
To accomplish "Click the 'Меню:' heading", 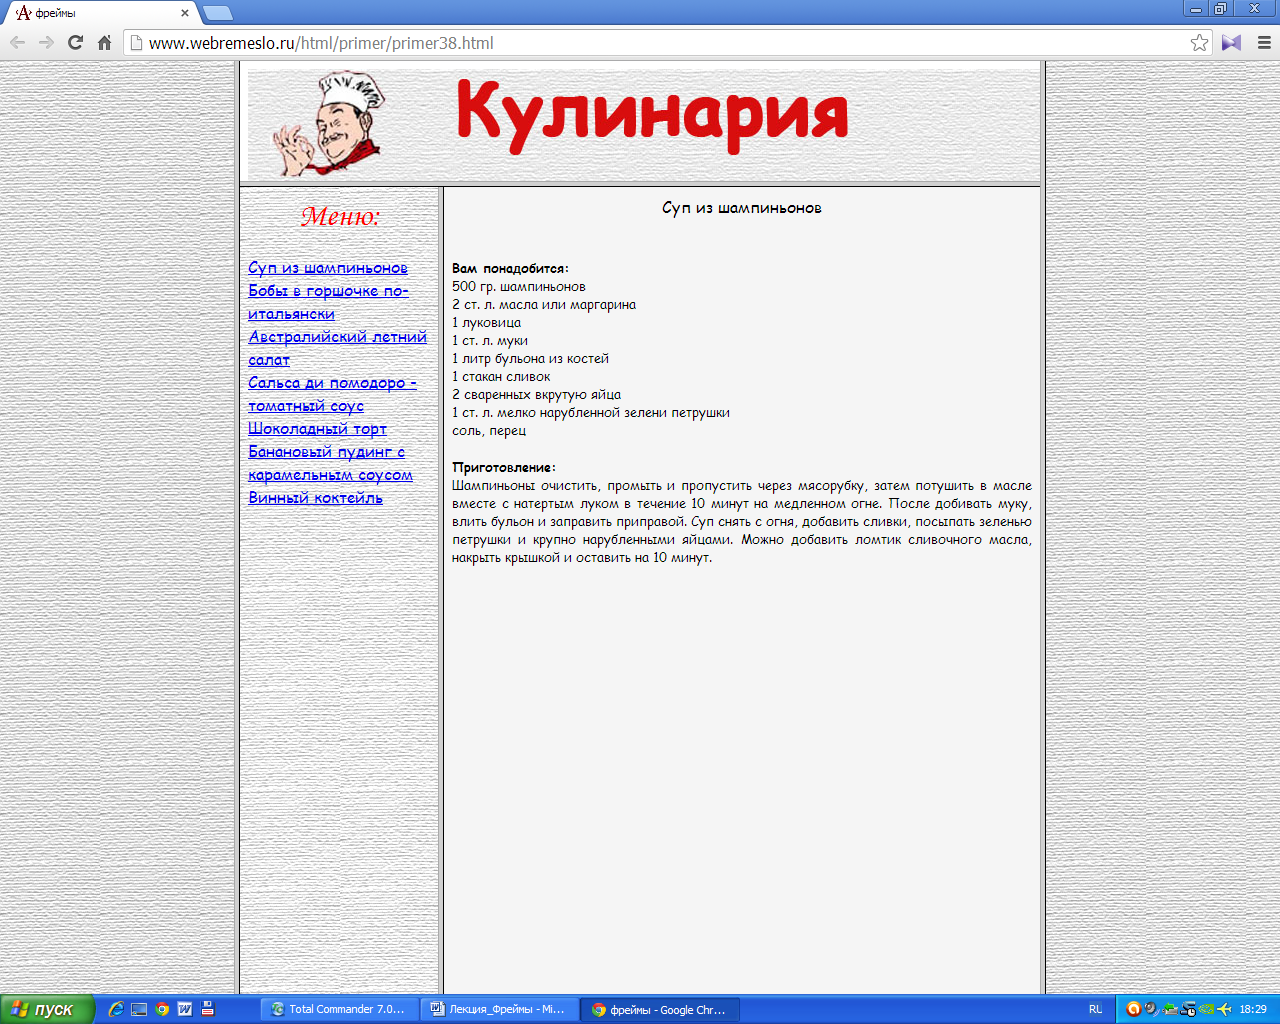I will [341, 216].
